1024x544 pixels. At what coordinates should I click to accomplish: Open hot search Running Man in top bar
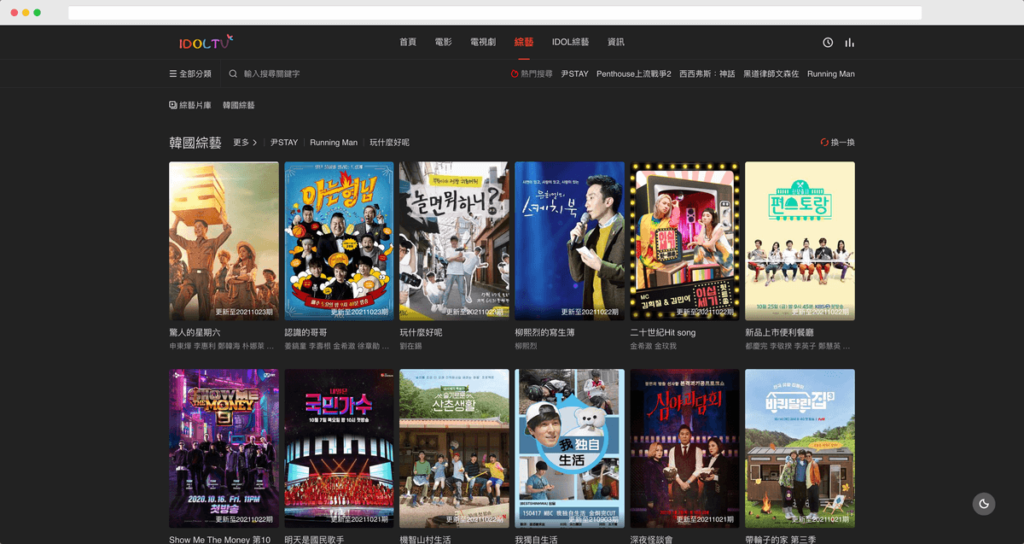pyautogui.click(x=831, y=74)
